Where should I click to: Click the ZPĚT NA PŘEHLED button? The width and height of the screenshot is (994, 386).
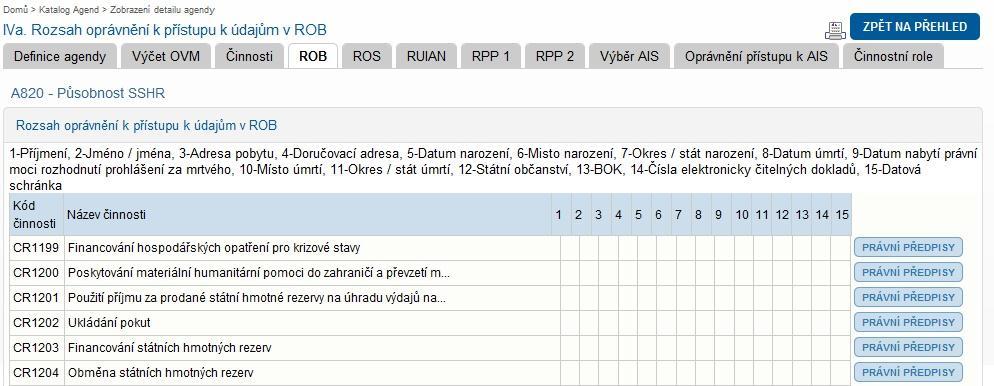click(x=915, y=27)
